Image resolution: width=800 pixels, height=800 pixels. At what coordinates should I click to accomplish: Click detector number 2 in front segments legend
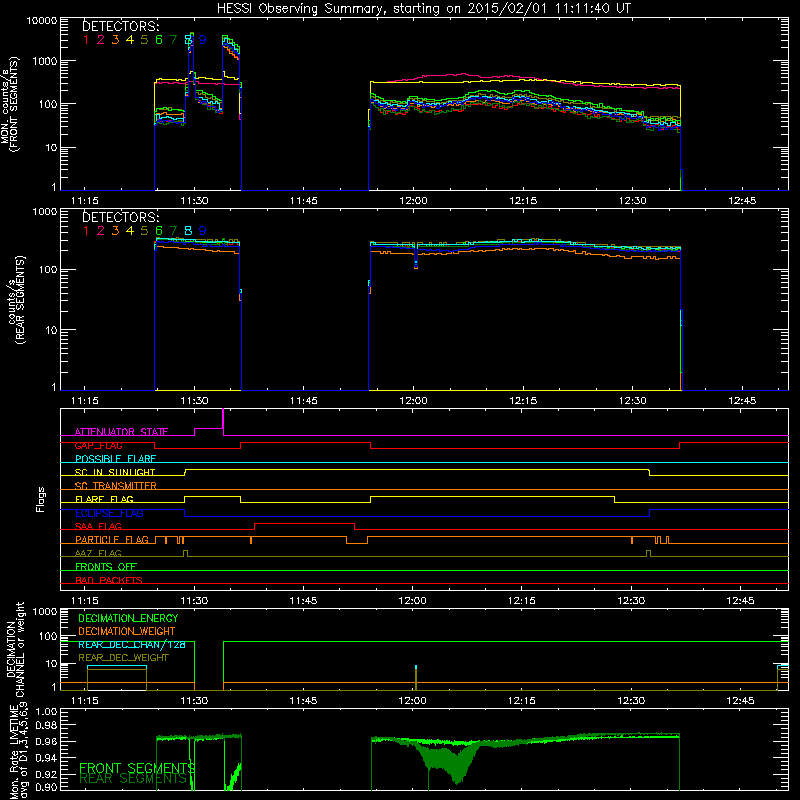[x=101, y=40]
